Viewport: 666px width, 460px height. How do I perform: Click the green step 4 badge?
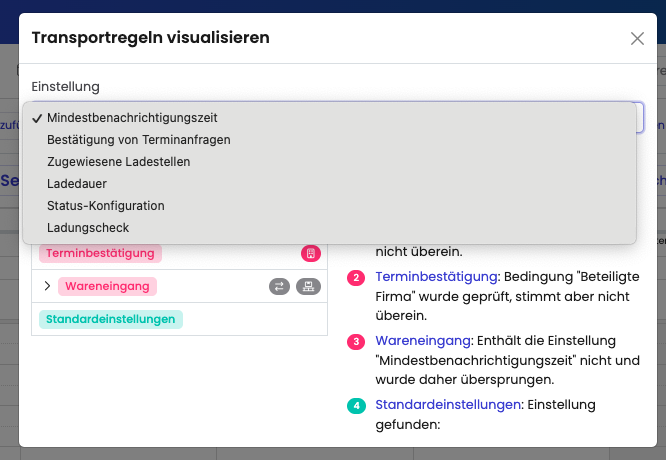pyautogui.click(x=355, y=405)
